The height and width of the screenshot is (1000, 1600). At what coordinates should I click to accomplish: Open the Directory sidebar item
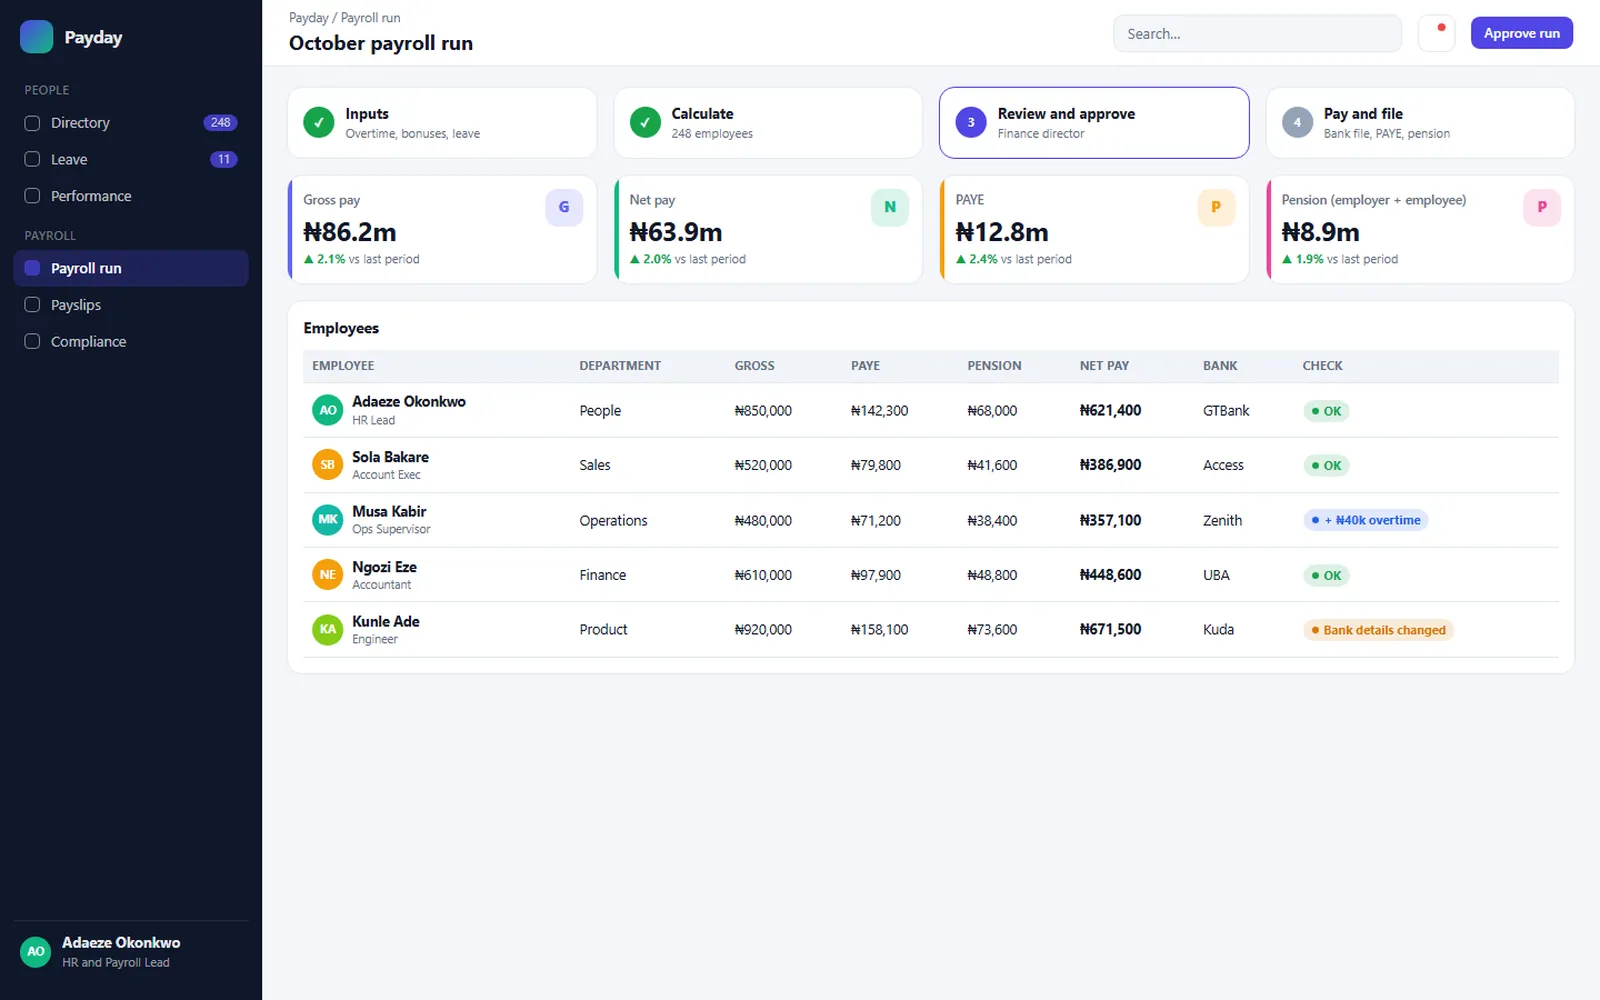(131, 123)
